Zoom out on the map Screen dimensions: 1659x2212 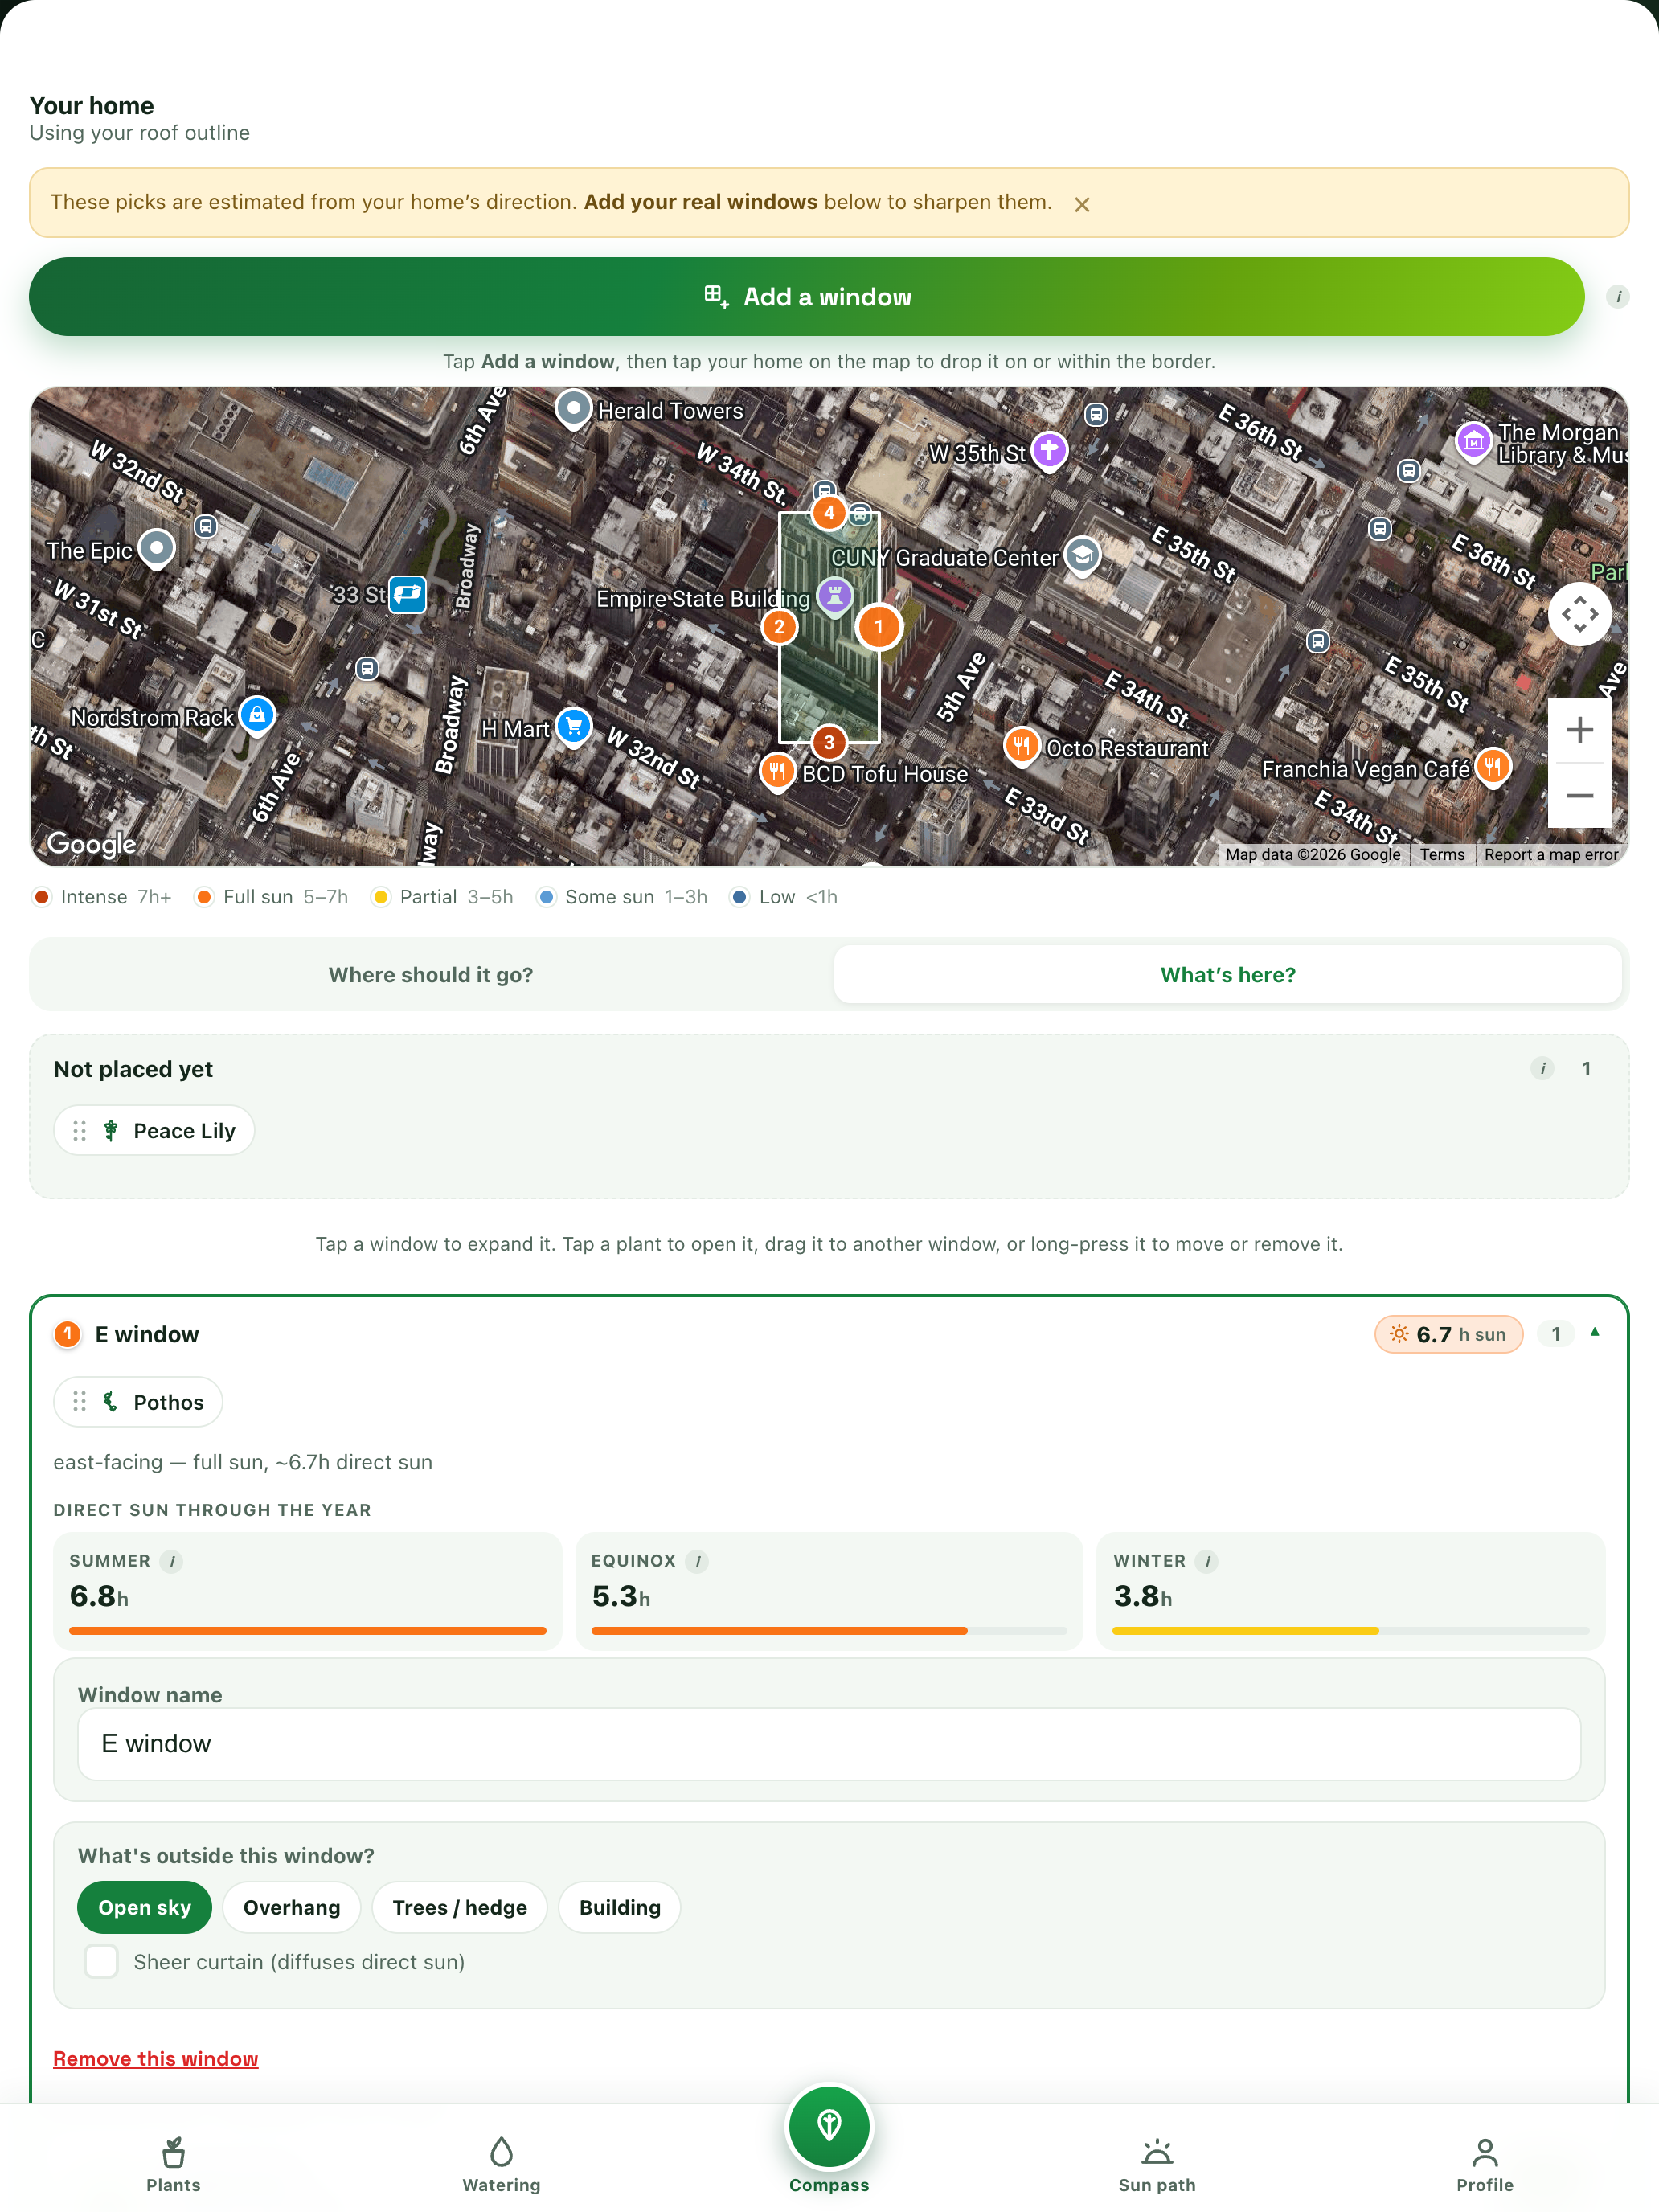click(1579, 796)
